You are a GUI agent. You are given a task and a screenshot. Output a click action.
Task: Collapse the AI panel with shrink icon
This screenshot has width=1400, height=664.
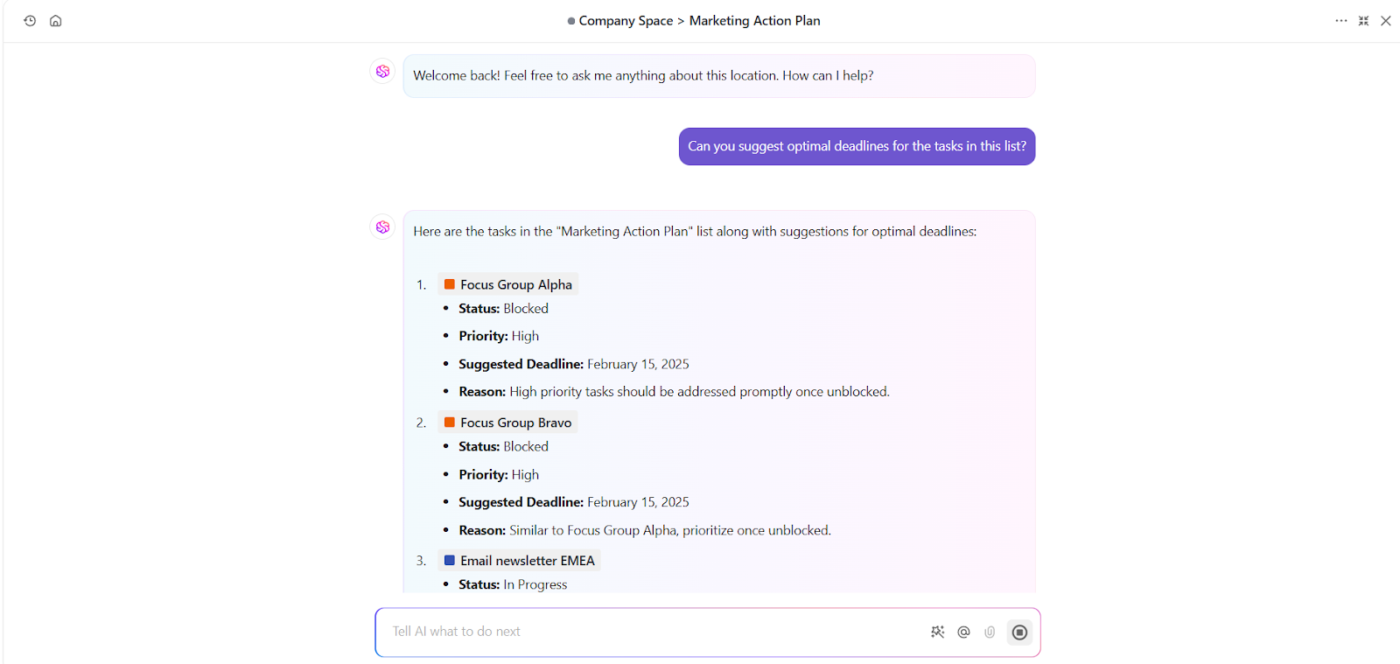(1363, 21)
